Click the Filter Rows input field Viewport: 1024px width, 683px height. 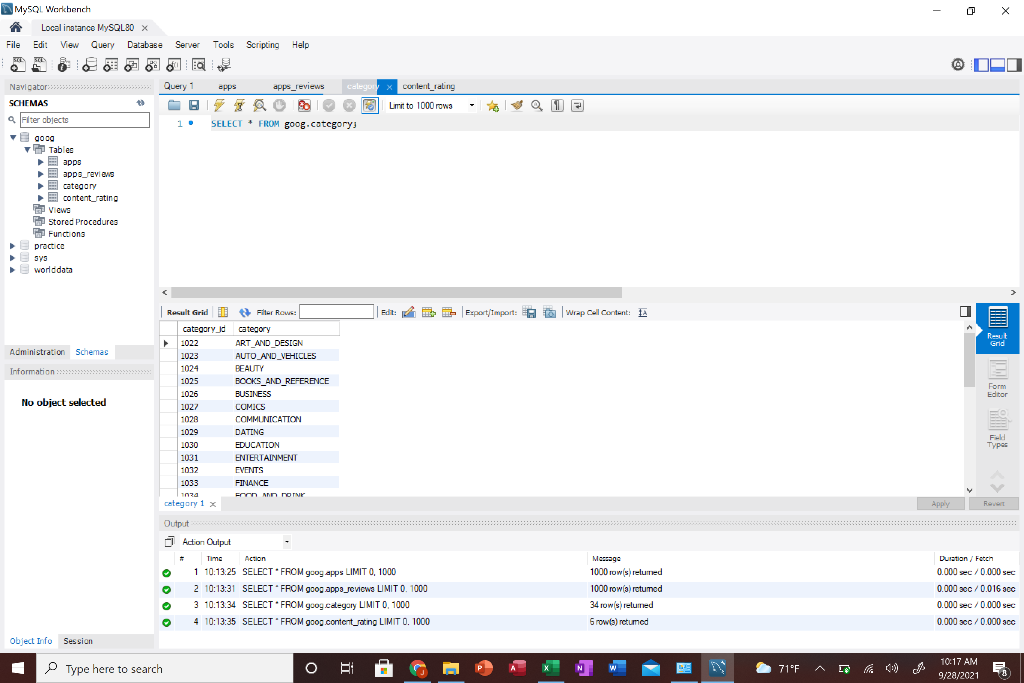(x=336, y=312)
